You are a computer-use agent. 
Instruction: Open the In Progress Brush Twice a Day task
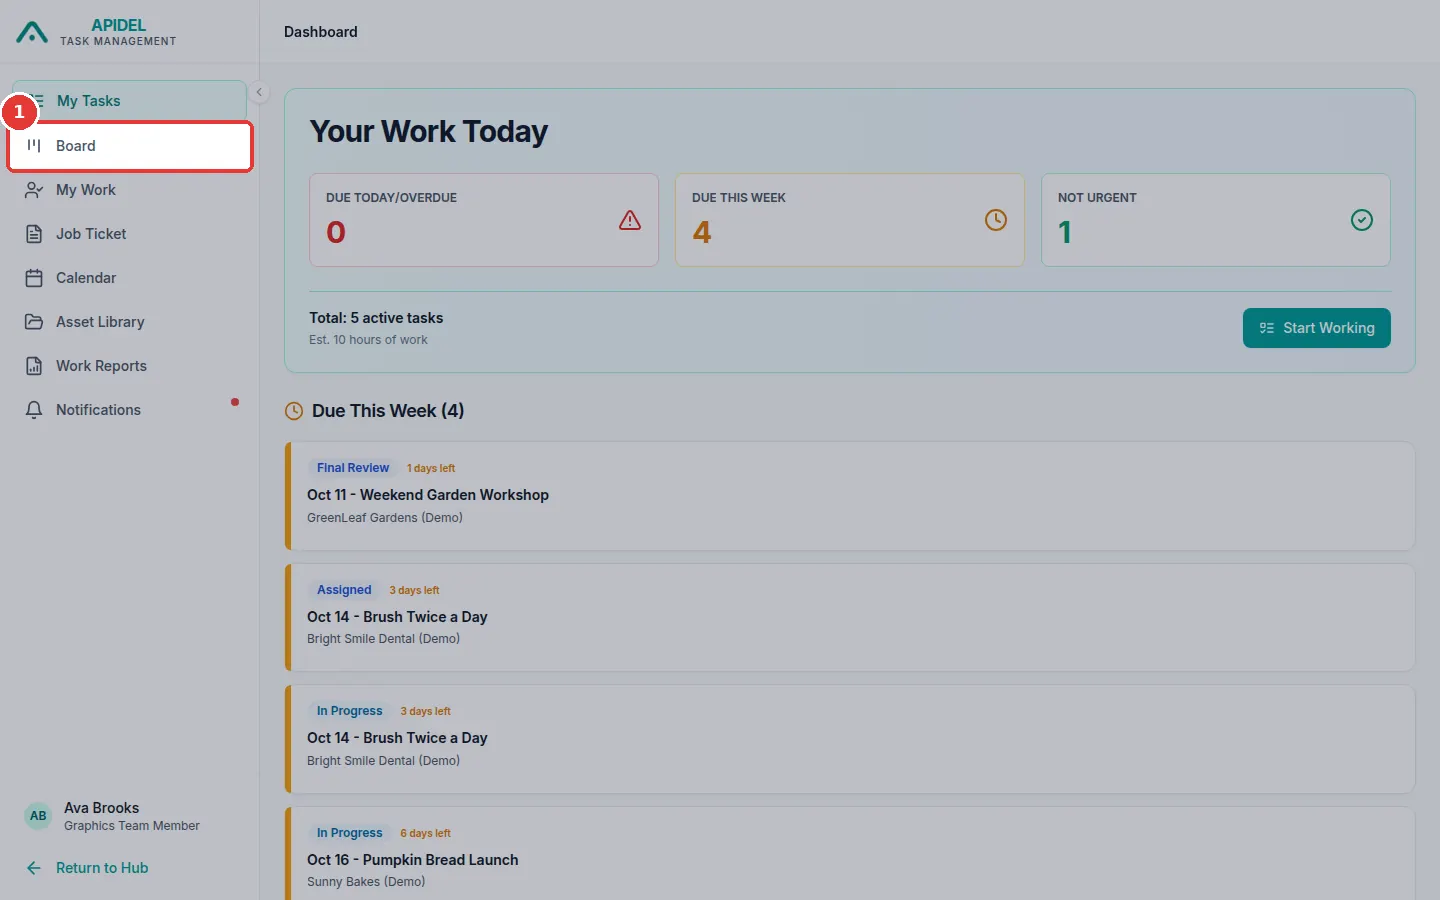coord(850,739)
